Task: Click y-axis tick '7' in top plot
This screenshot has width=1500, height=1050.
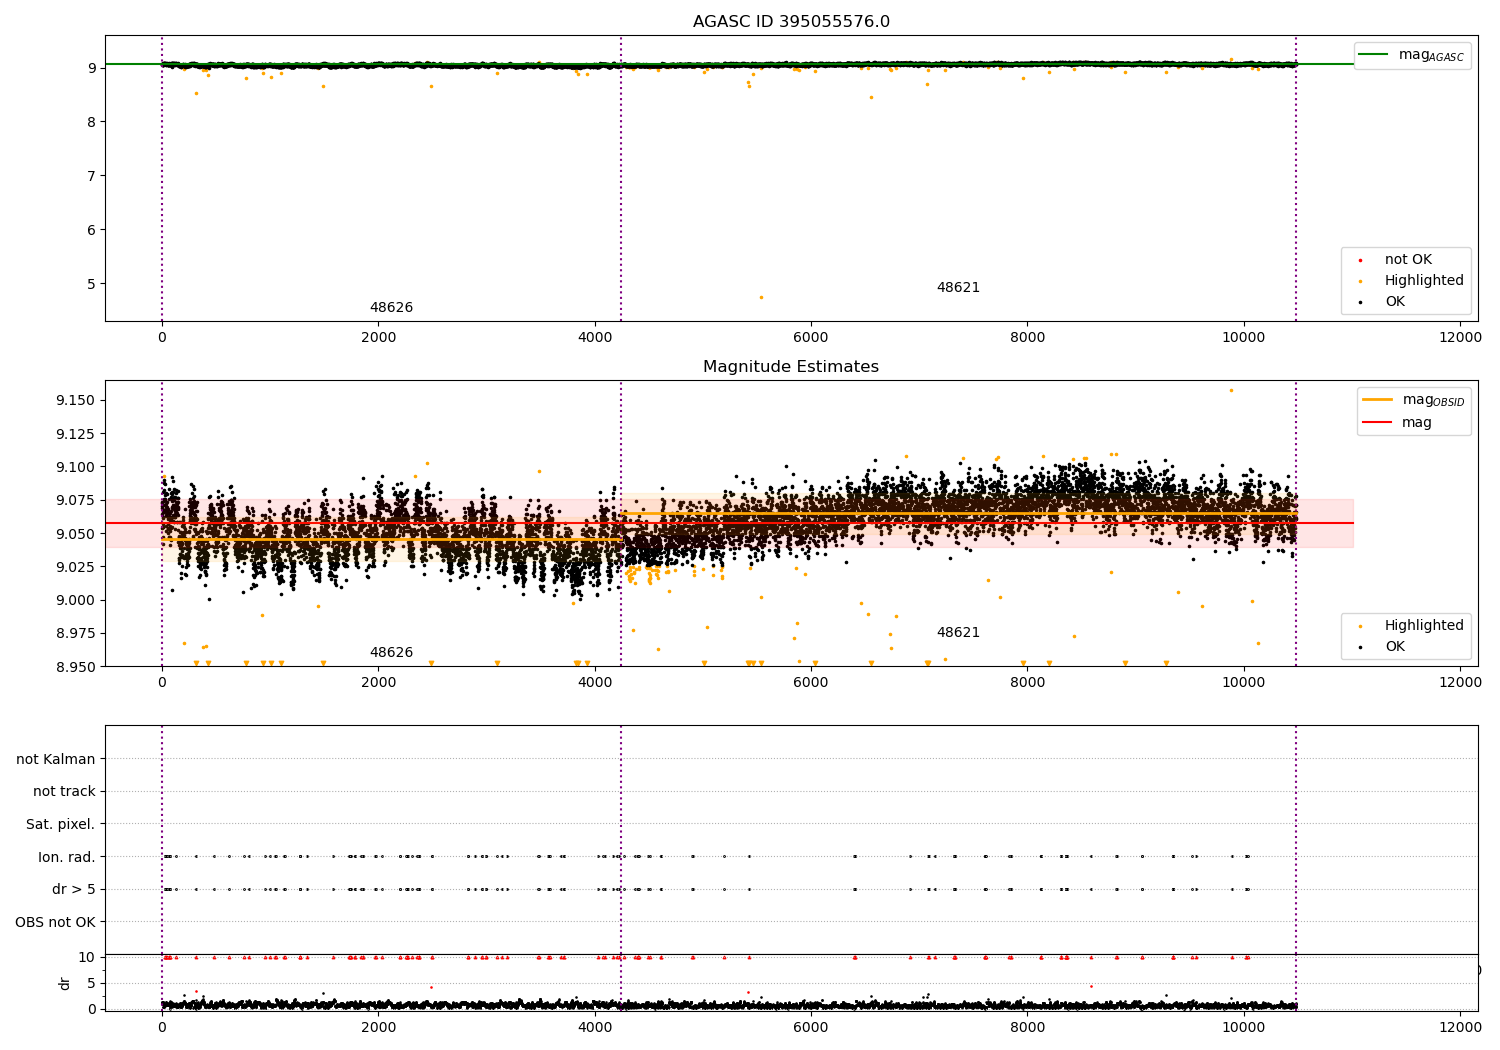Action: (92, 176)
